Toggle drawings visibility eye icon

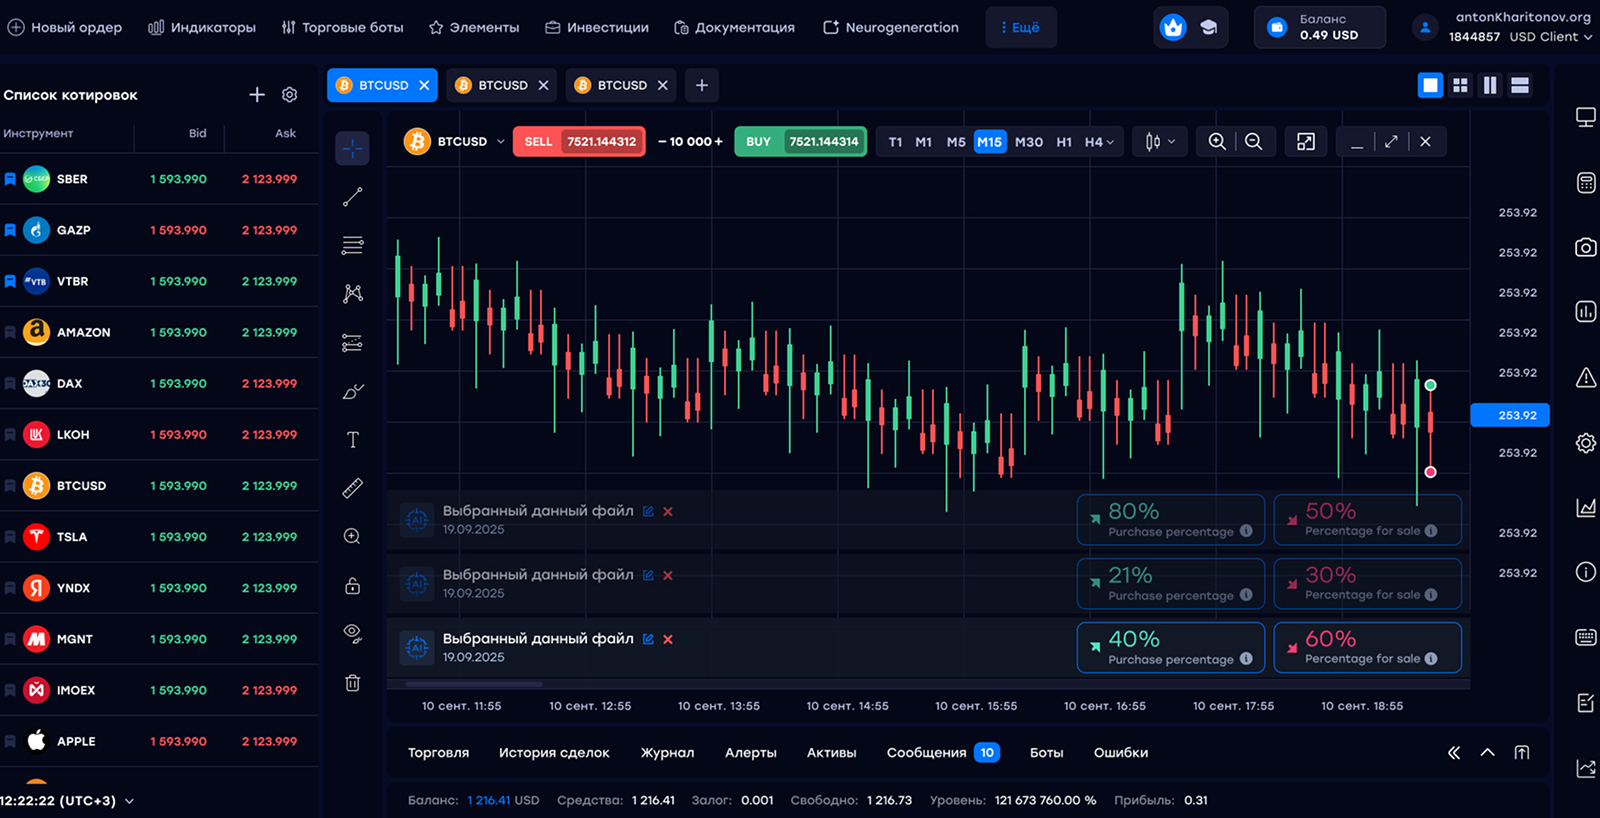[x=352, y=633]
